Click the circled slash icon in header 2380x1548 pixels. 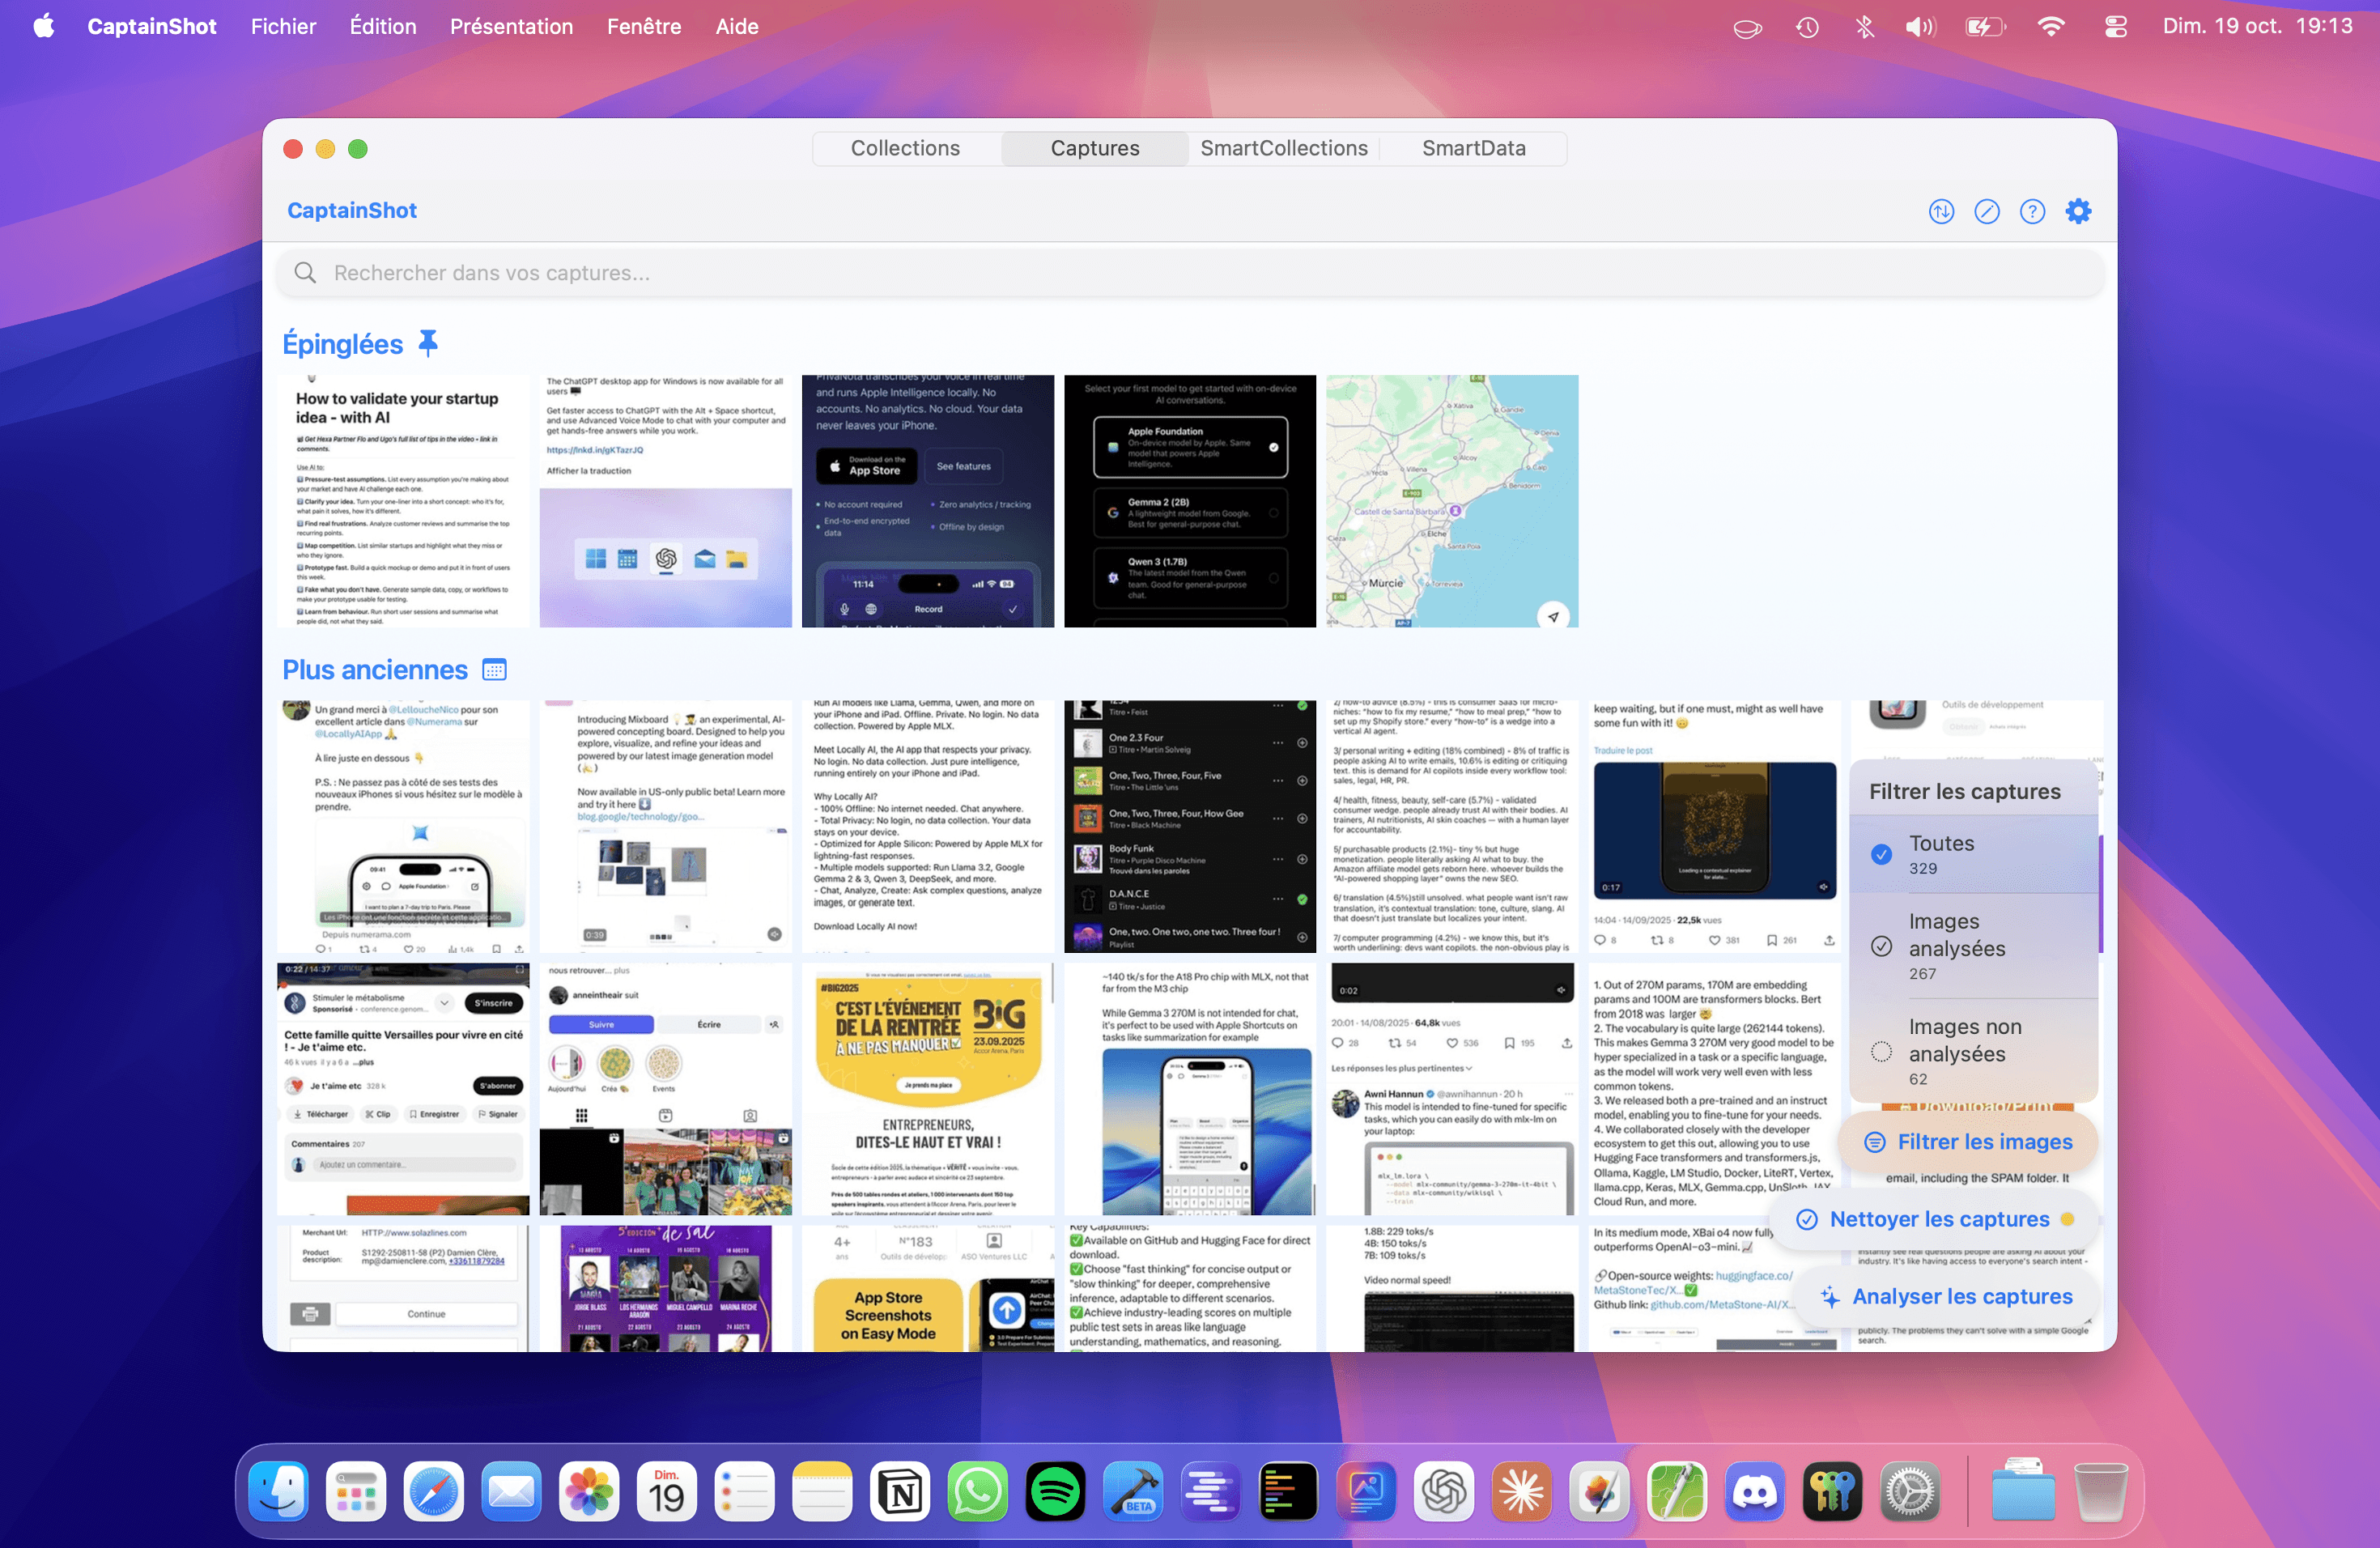click(x=1987, y=211)
